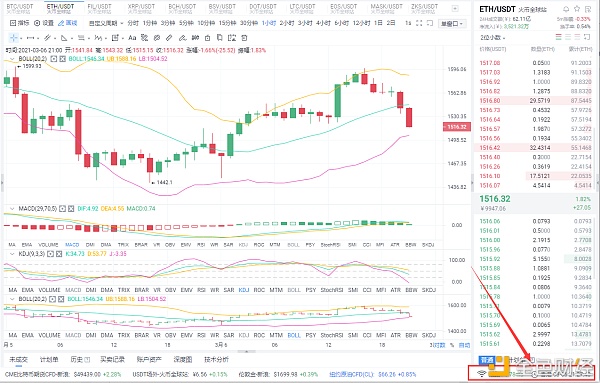Show both sides order book view
The height and width of the screenshot is (383, 600).
[x=559, y=37]
